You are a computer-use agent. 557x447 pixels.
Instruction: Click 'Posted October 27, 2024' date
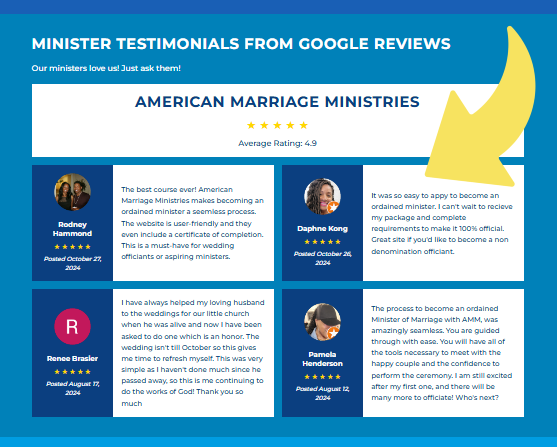pyautogui.click(x=72, y=263)
